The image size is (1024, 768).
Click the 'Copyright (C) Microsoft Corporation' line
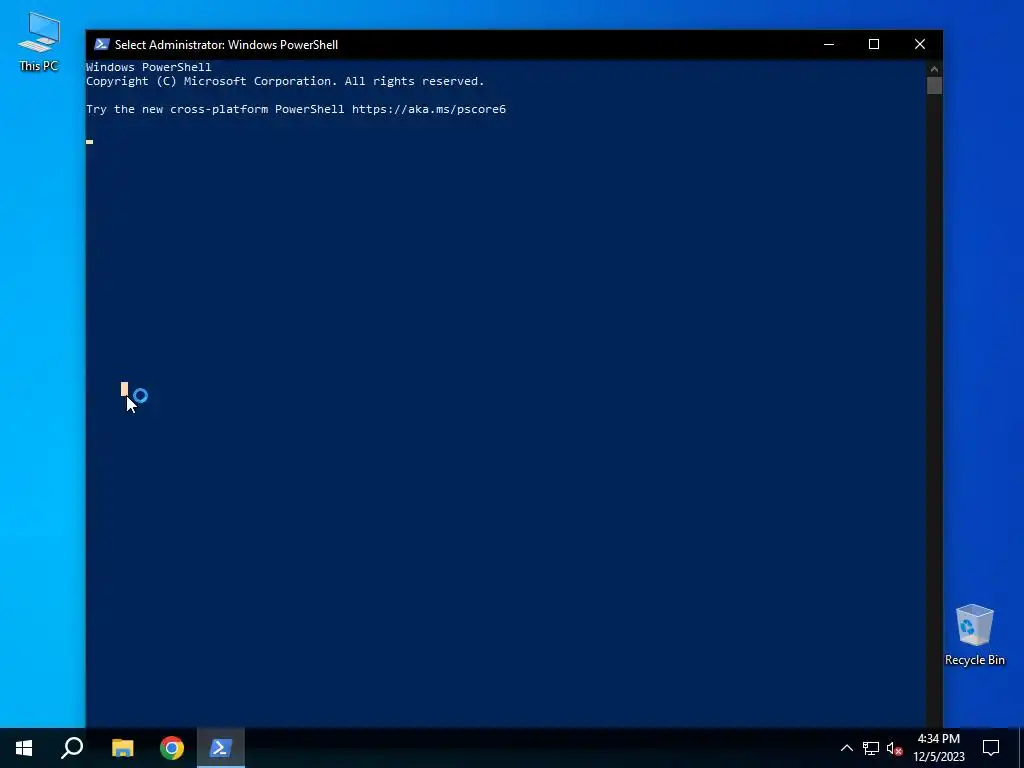tap(285, 81)
